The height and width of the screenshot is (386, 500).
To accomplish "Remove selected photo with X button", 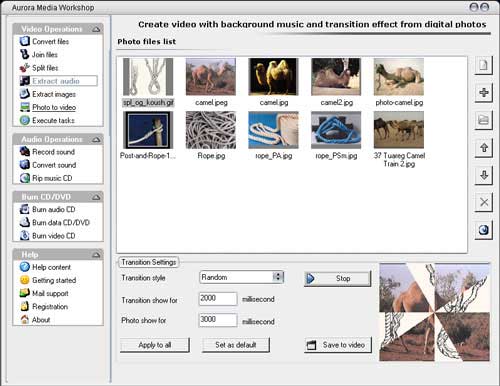I will click(x=483, y=202).
